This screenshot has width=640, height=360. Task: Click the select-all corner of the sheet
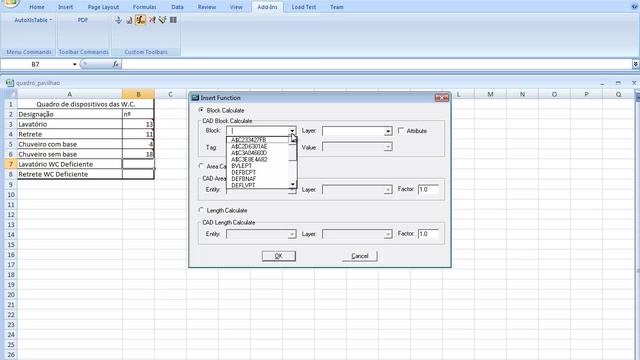(x=11, y=94)
